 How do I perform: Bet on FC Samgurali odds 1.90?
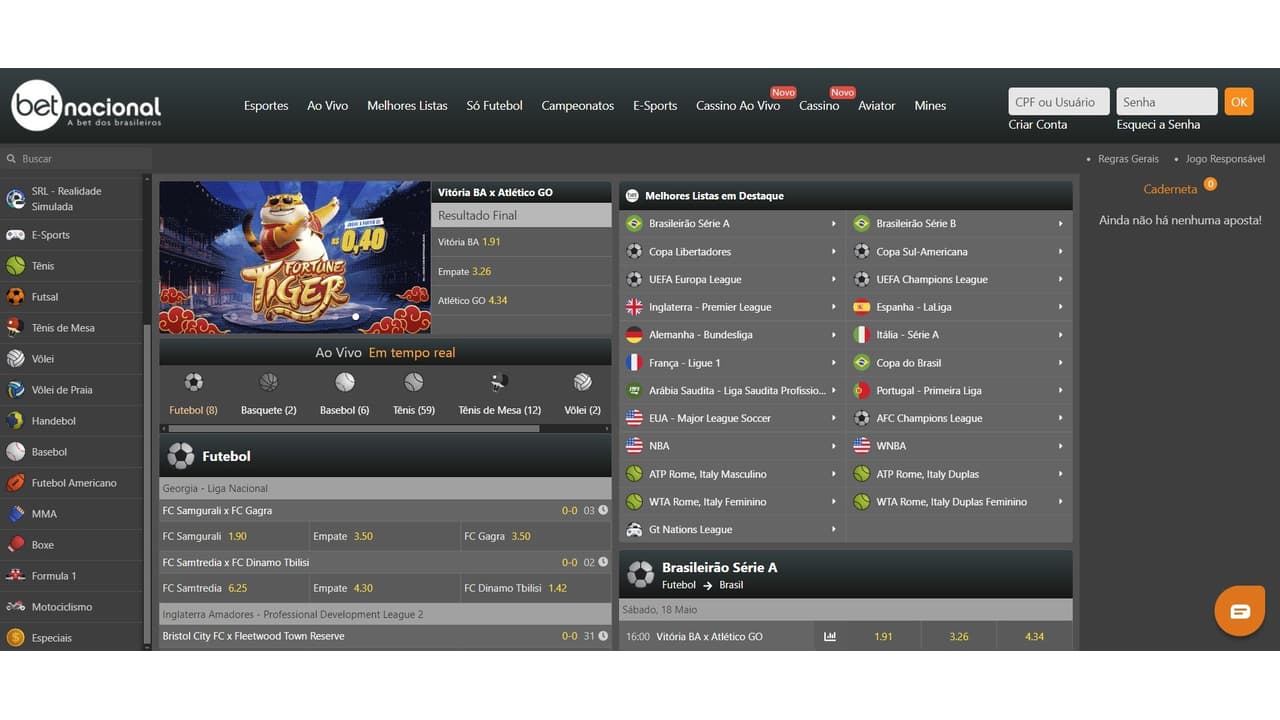click(236, 536)
